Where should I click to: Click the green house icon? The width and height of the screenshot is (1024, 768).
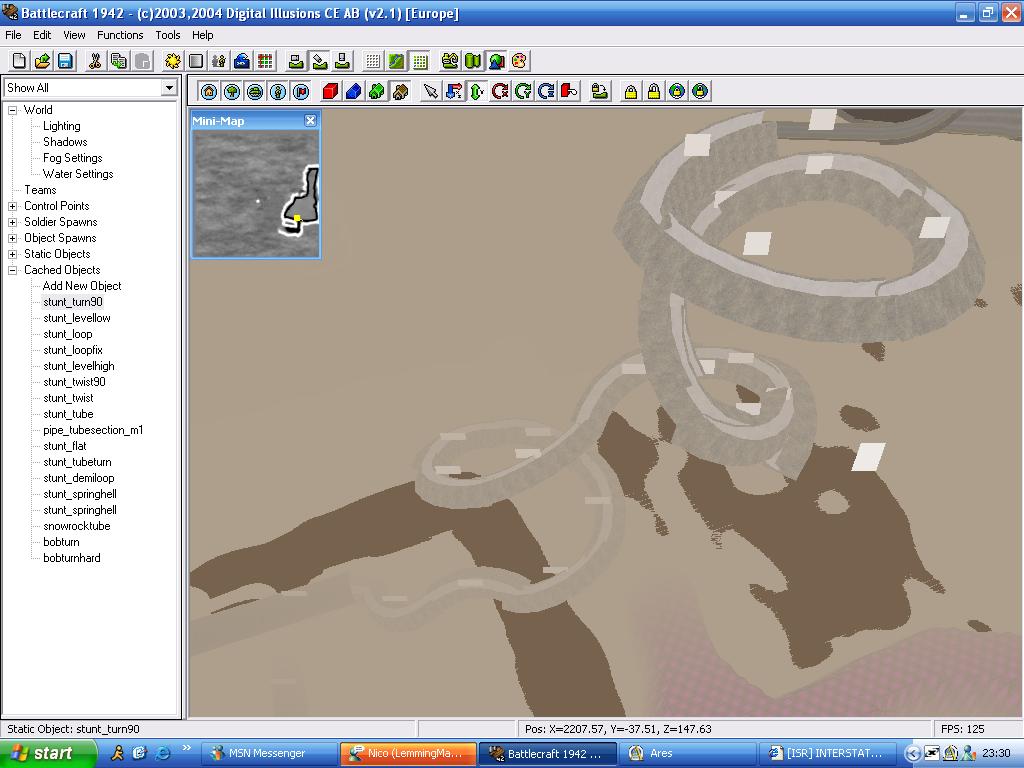coord(377,91)
